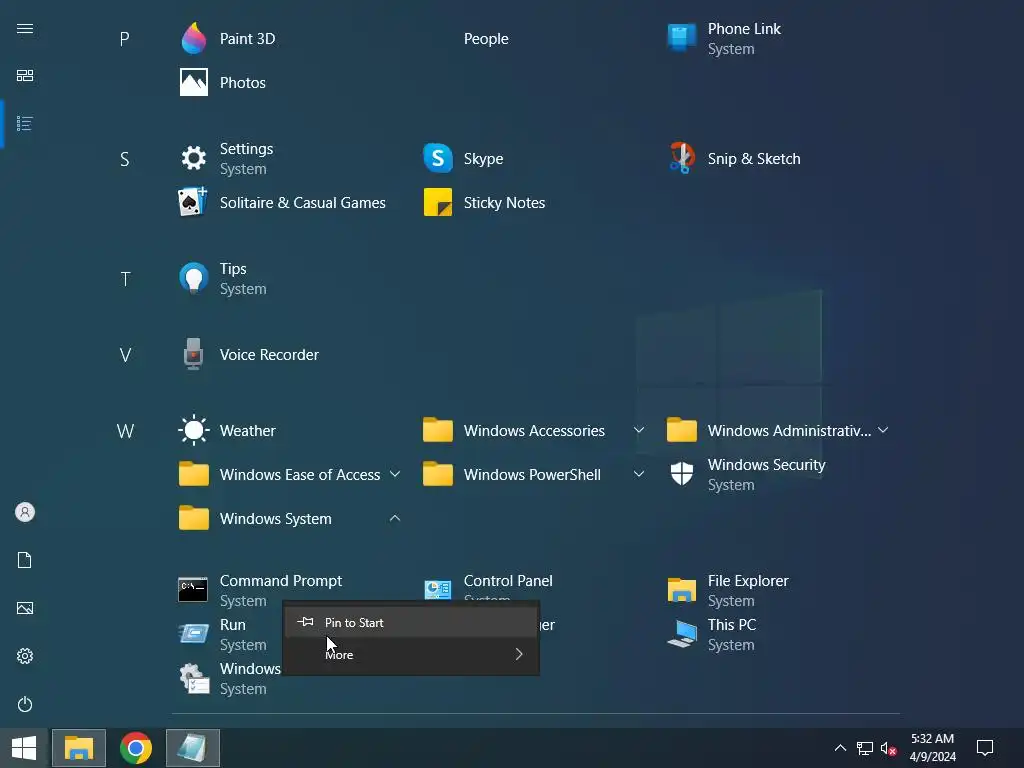Switch to the notepad-like taskbar app
The height and width of the screenshot is (768, 1024).
(193, 748)
